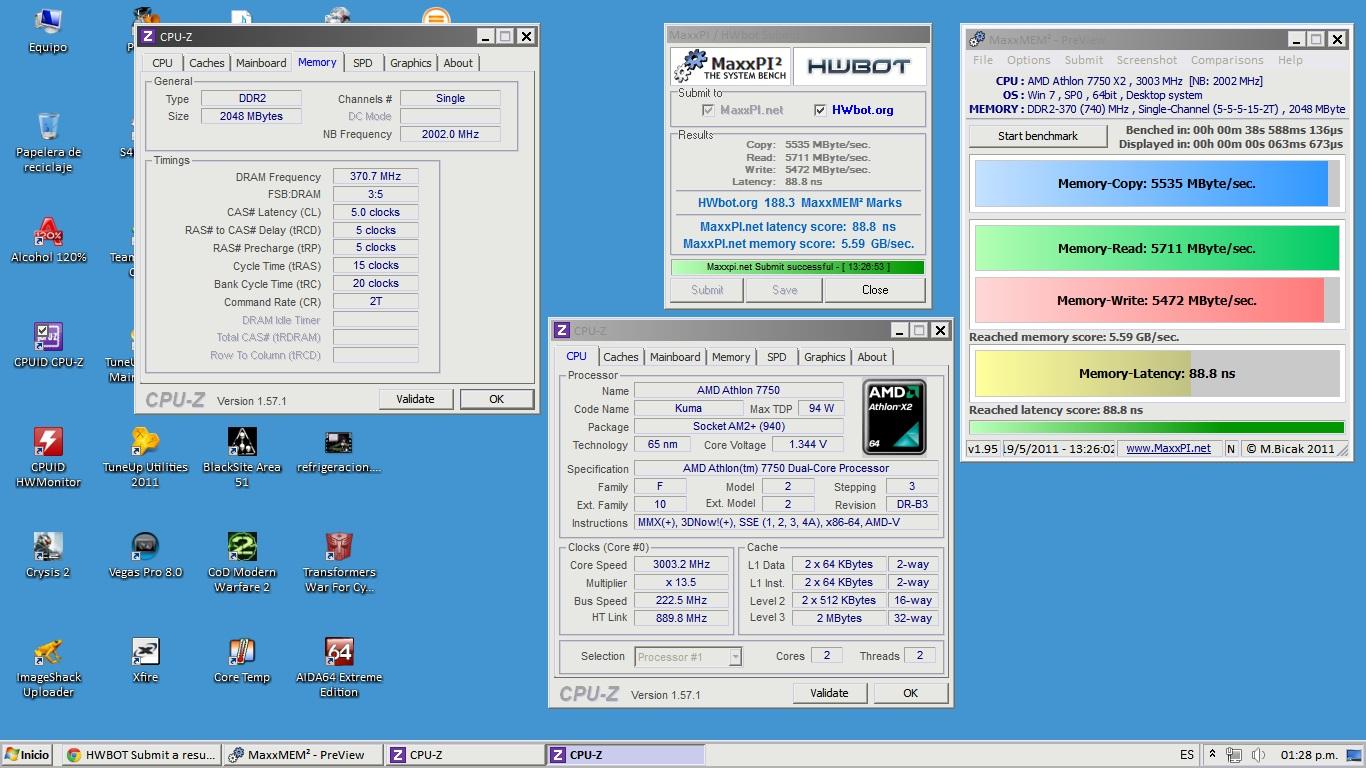Click the Memory-Latency result bar

tap(1157, 373)
